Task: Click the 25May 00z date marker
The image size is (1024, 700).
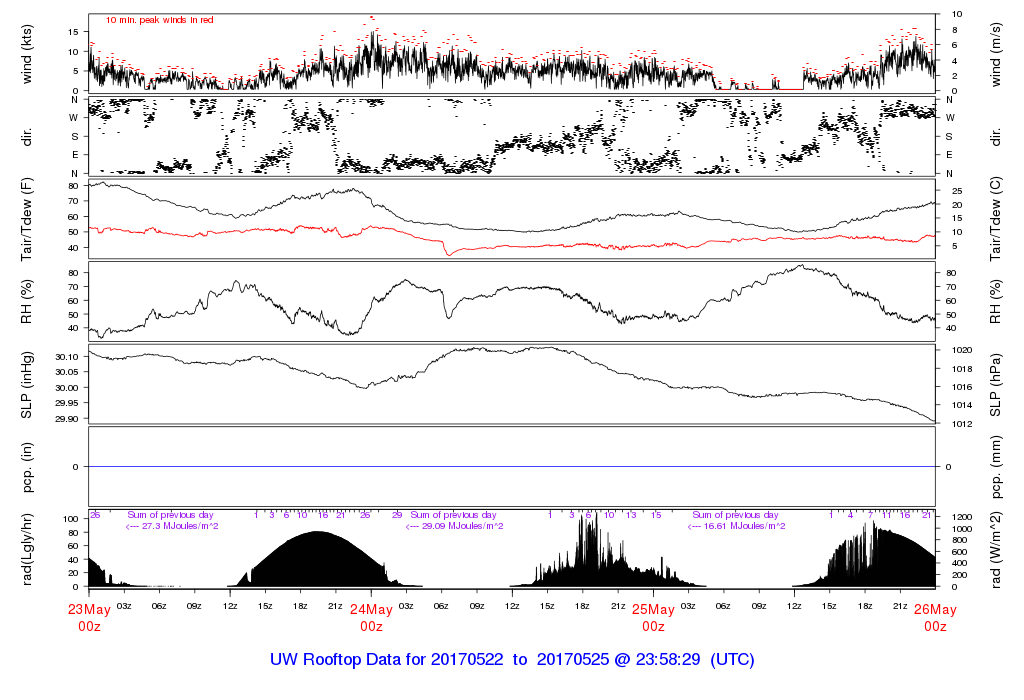Action: (653, 617)
